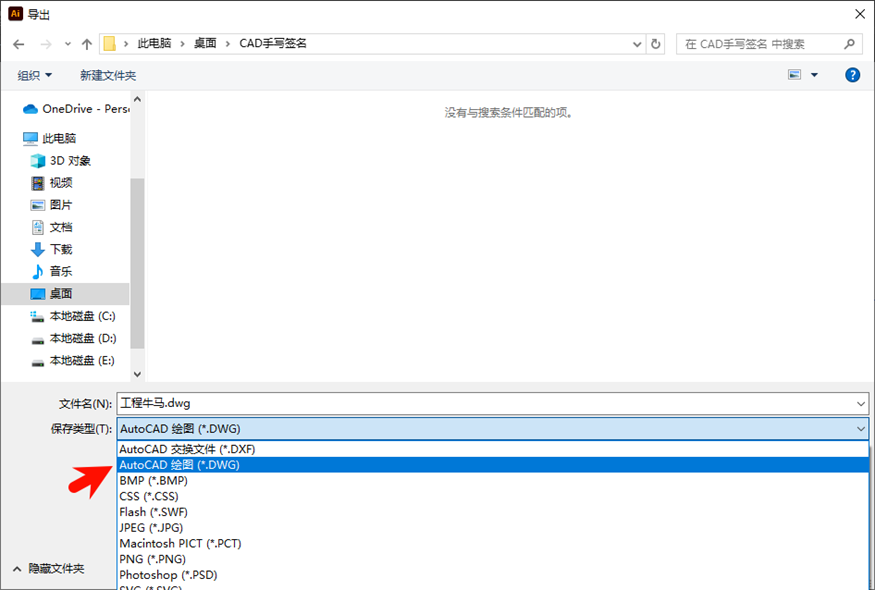Click 新建文件夹 button
This screenshot has width=875, height=590.
pos(108,75)
